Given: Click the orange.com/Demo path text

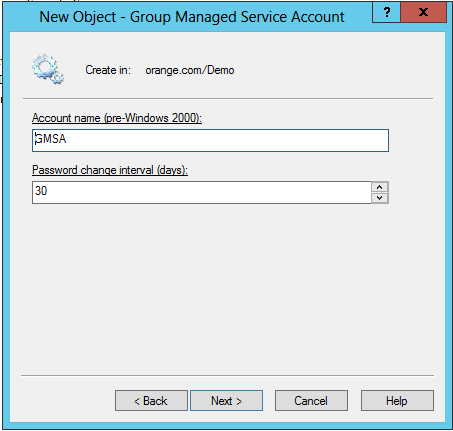Looking at the screenshot, I should click(190, 70).
